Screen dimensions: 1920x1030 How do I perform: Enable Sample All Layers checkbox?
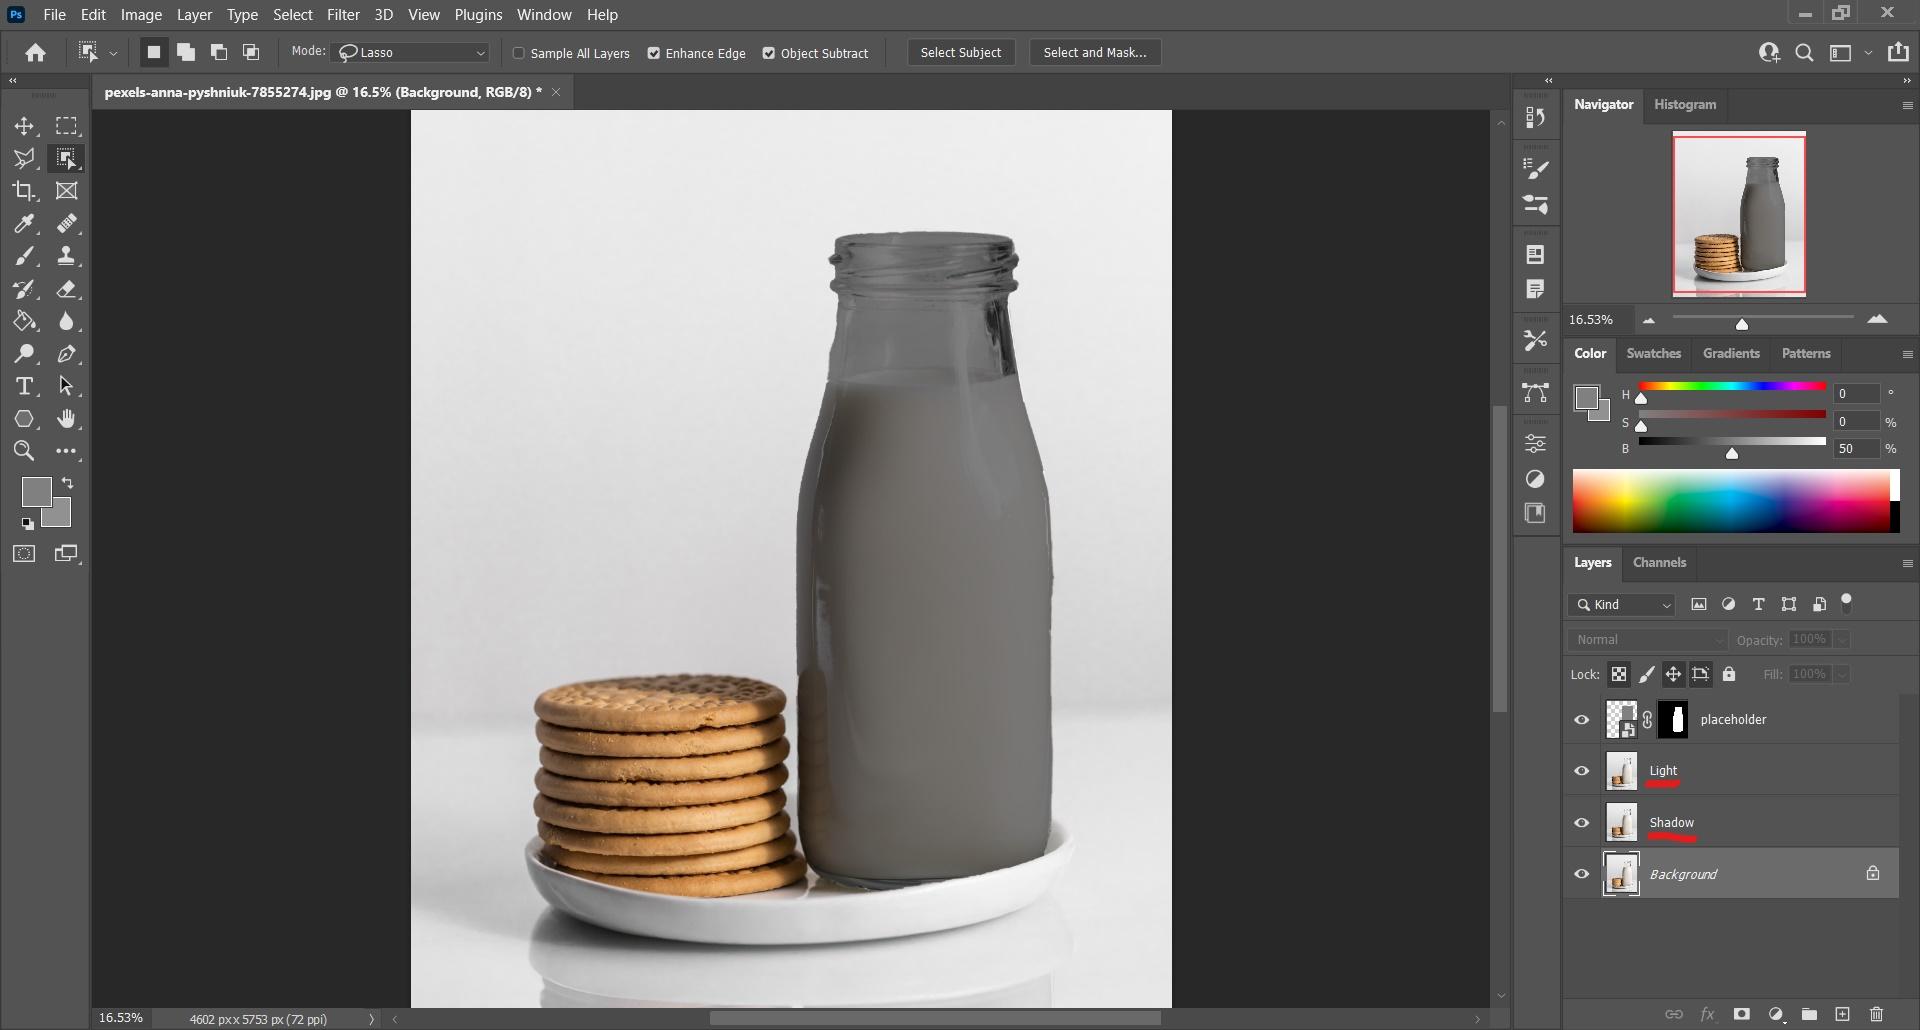tap(519, 53)
